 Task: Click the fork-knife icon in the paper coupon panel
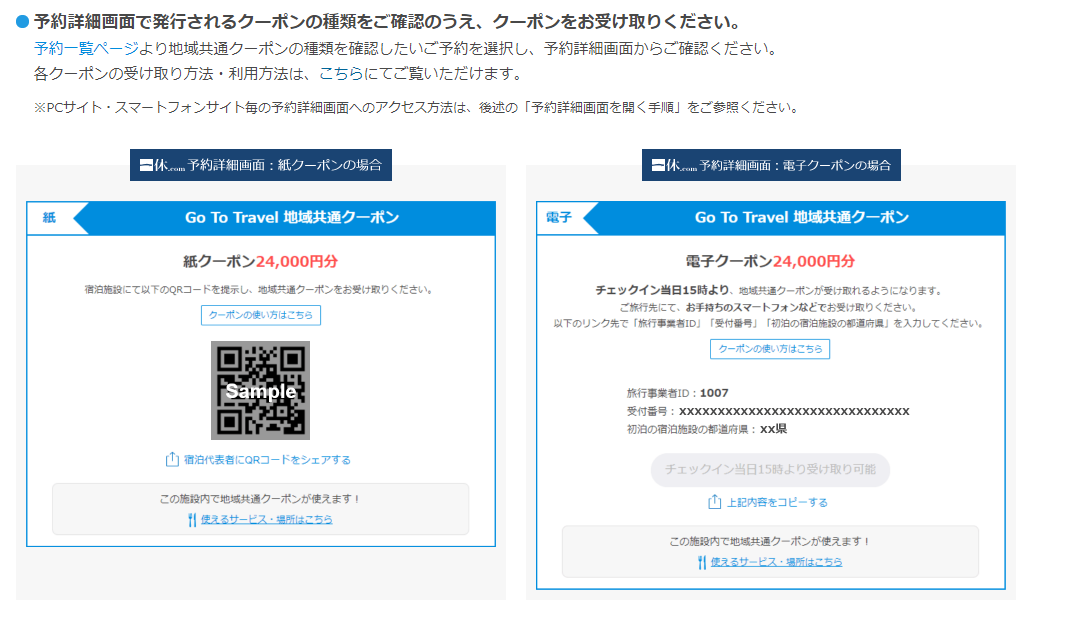[192, 520]
